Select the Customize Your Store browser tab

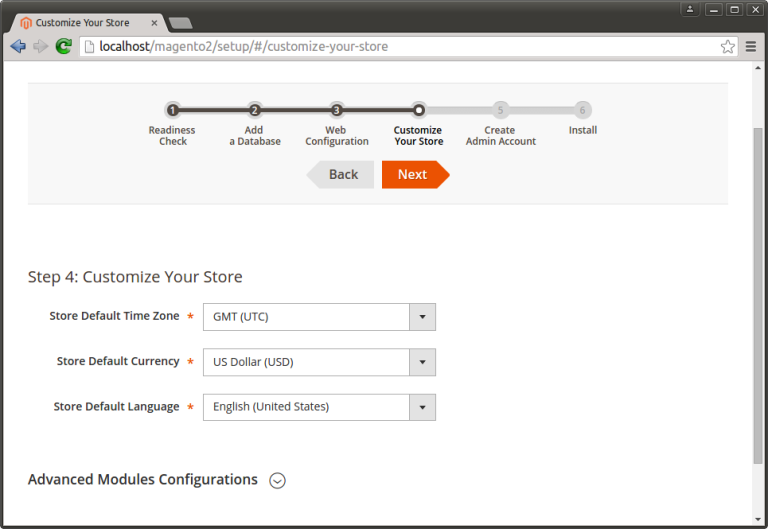point(85,22)
